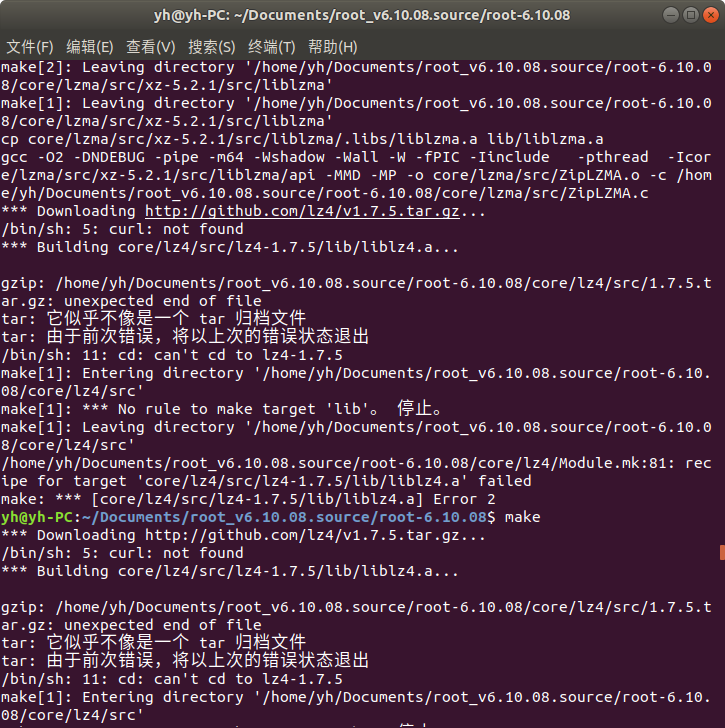The image size is (725, 728).
Task: Open the underlined github.com lz4 link
Action: tap(302, 211)
